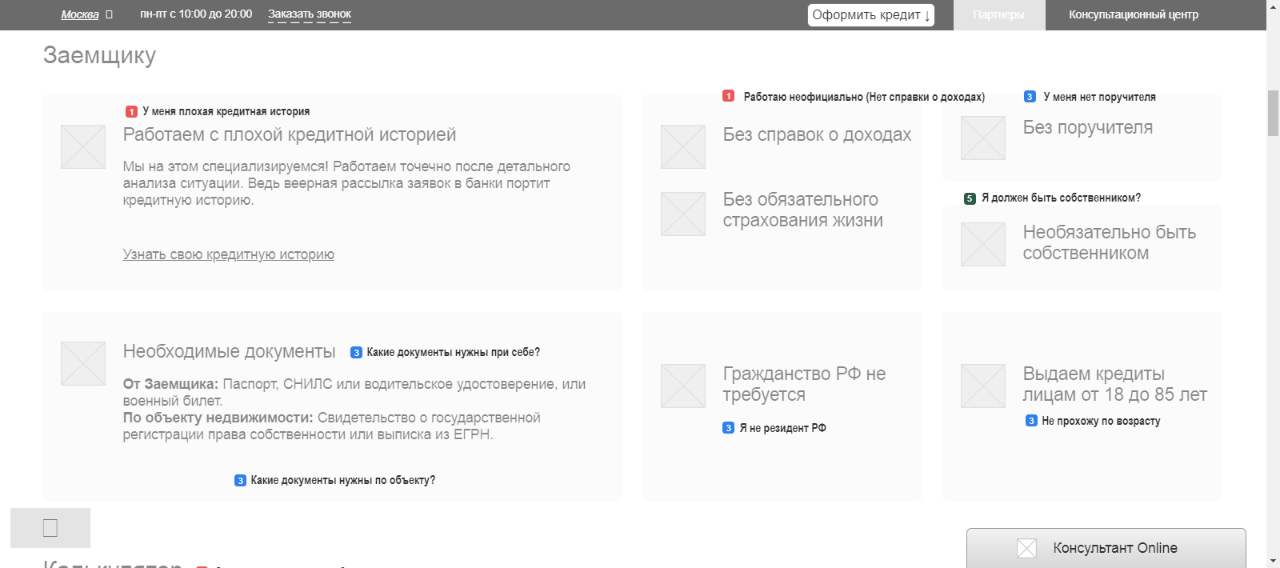Click the image icon next to 'Выдаем кредиты лицам от 18 до 85 лет'
This screenshot has height=568, width=1280.
pyautogui.click(x=983, y=386)
